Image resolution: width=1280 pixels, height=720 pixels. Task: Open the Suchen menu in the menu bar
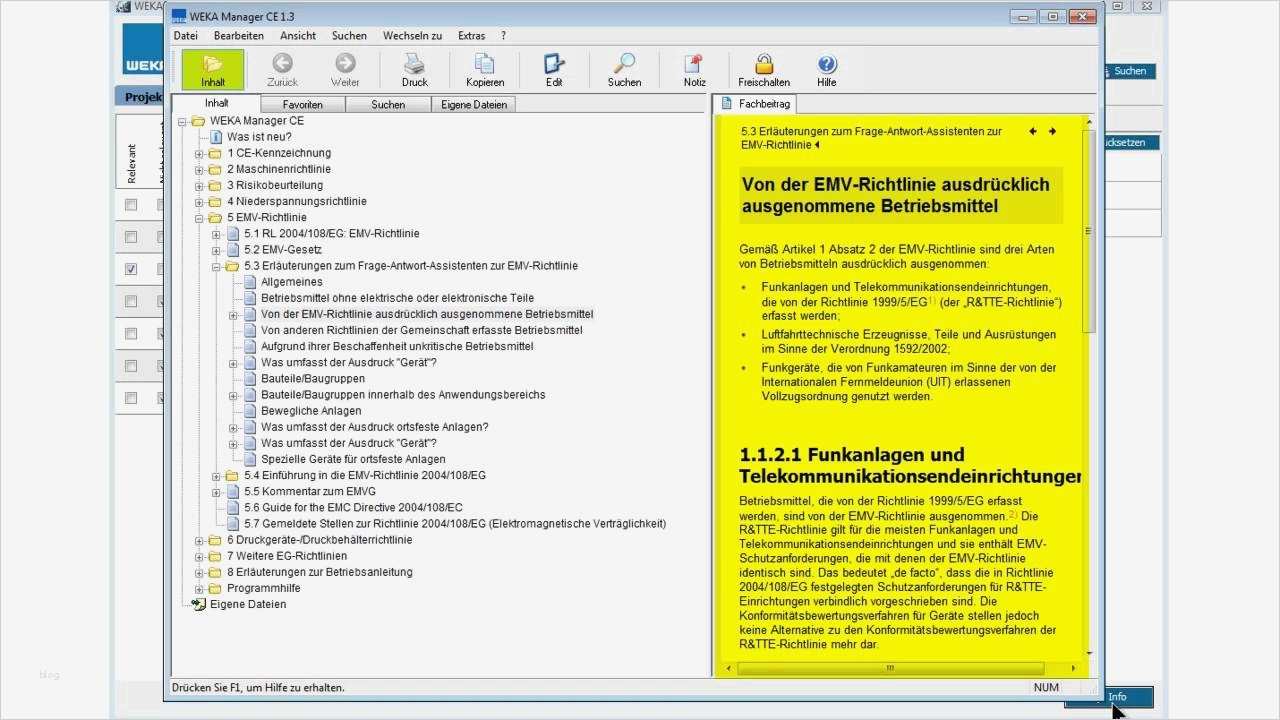click(350, 35)
